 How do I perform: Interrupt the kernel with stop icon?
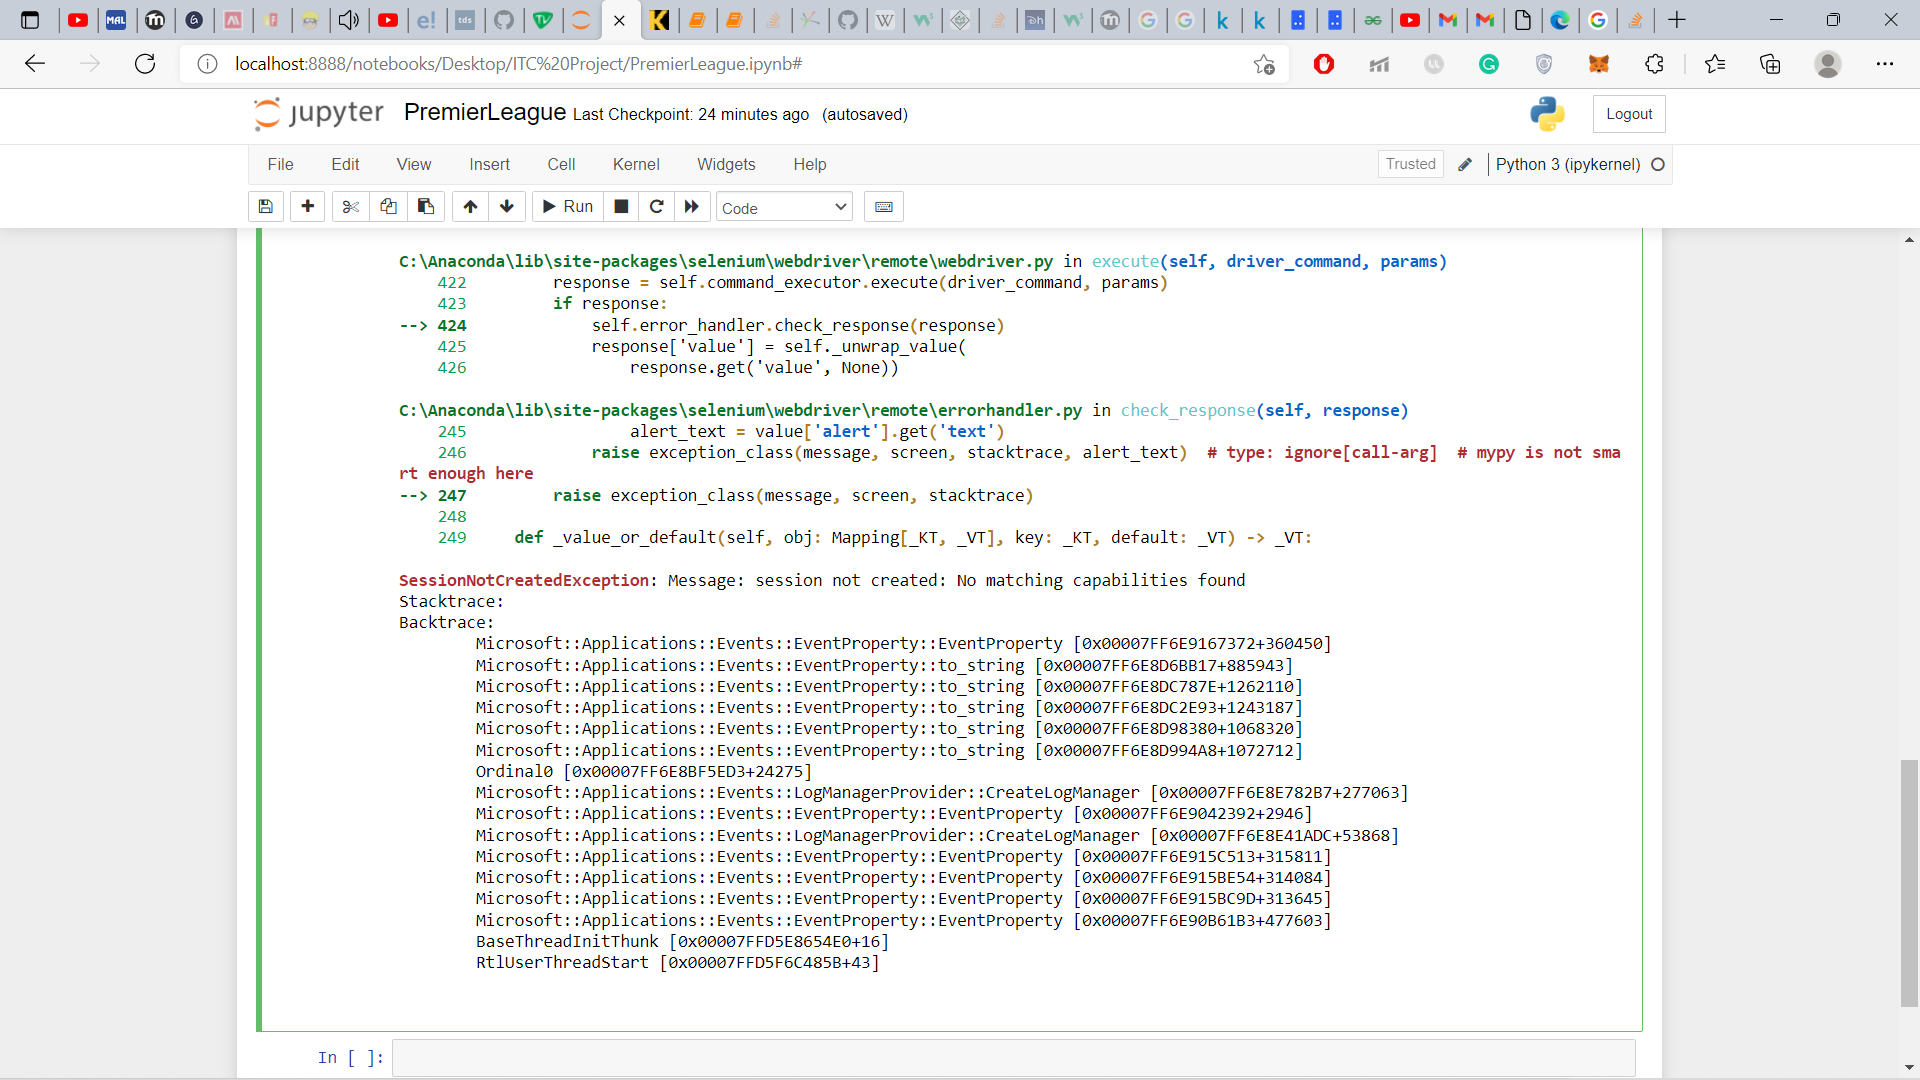click(x=621, y=207)
